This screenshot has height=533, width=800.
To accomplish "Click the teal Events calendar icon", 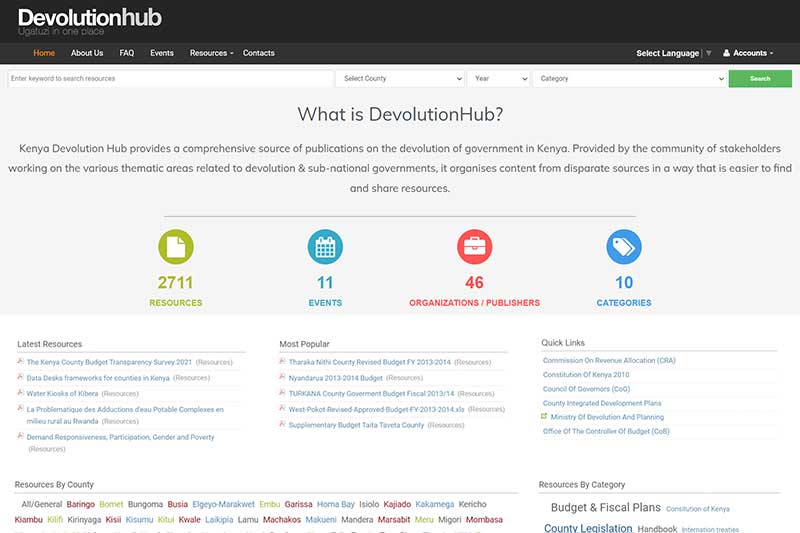I will (x=325, y=247).
